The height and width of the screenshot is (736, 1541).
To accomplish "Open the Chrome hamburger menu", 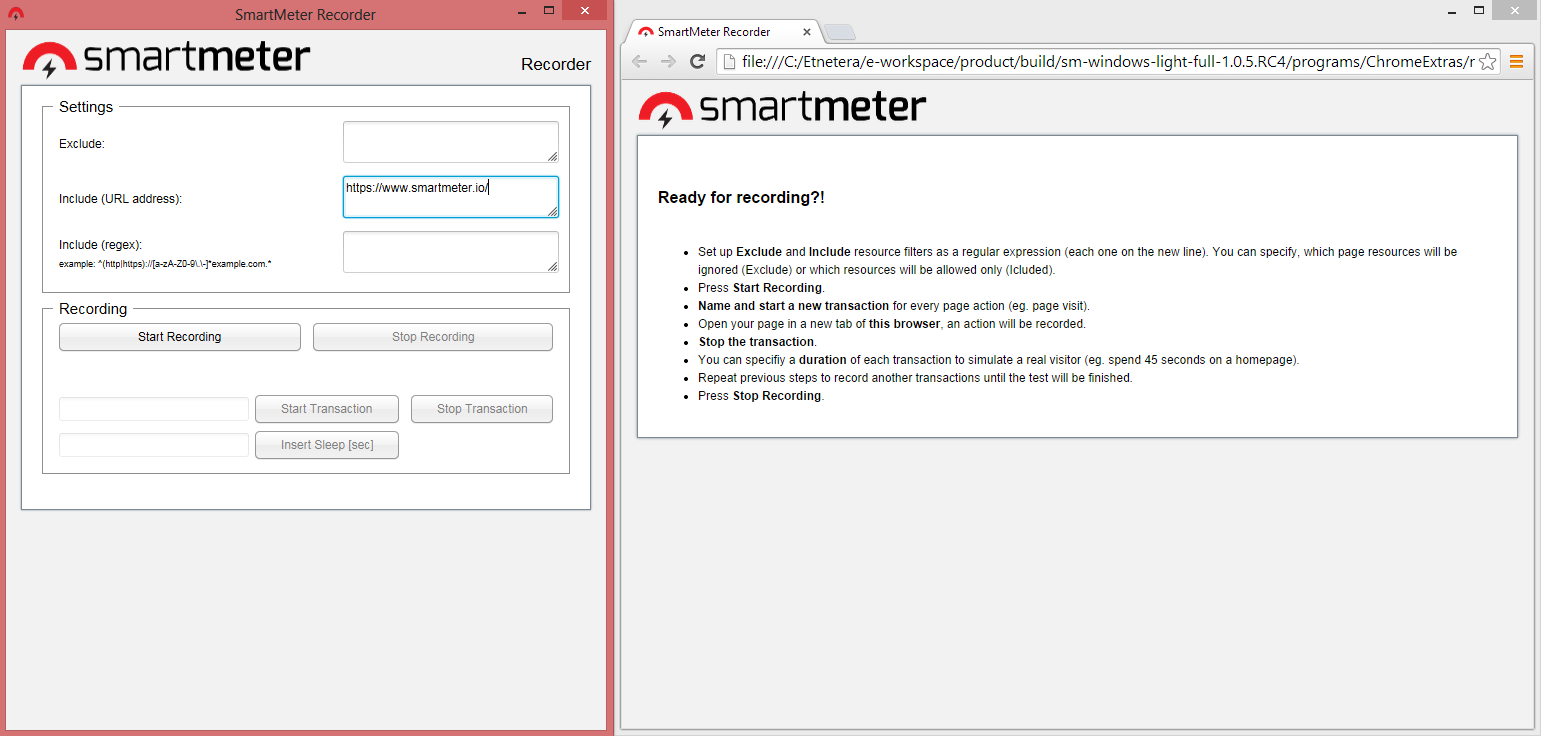I will (1516, 62).
